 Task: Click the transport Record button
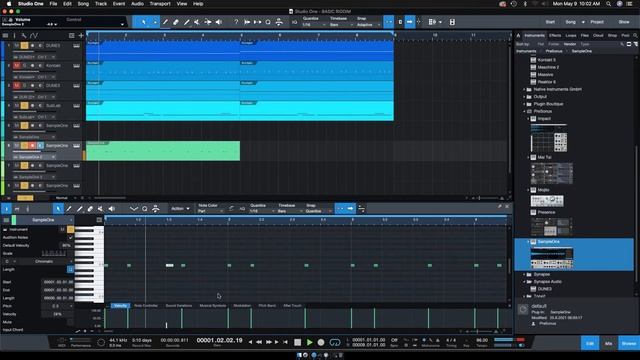[321, 342]
